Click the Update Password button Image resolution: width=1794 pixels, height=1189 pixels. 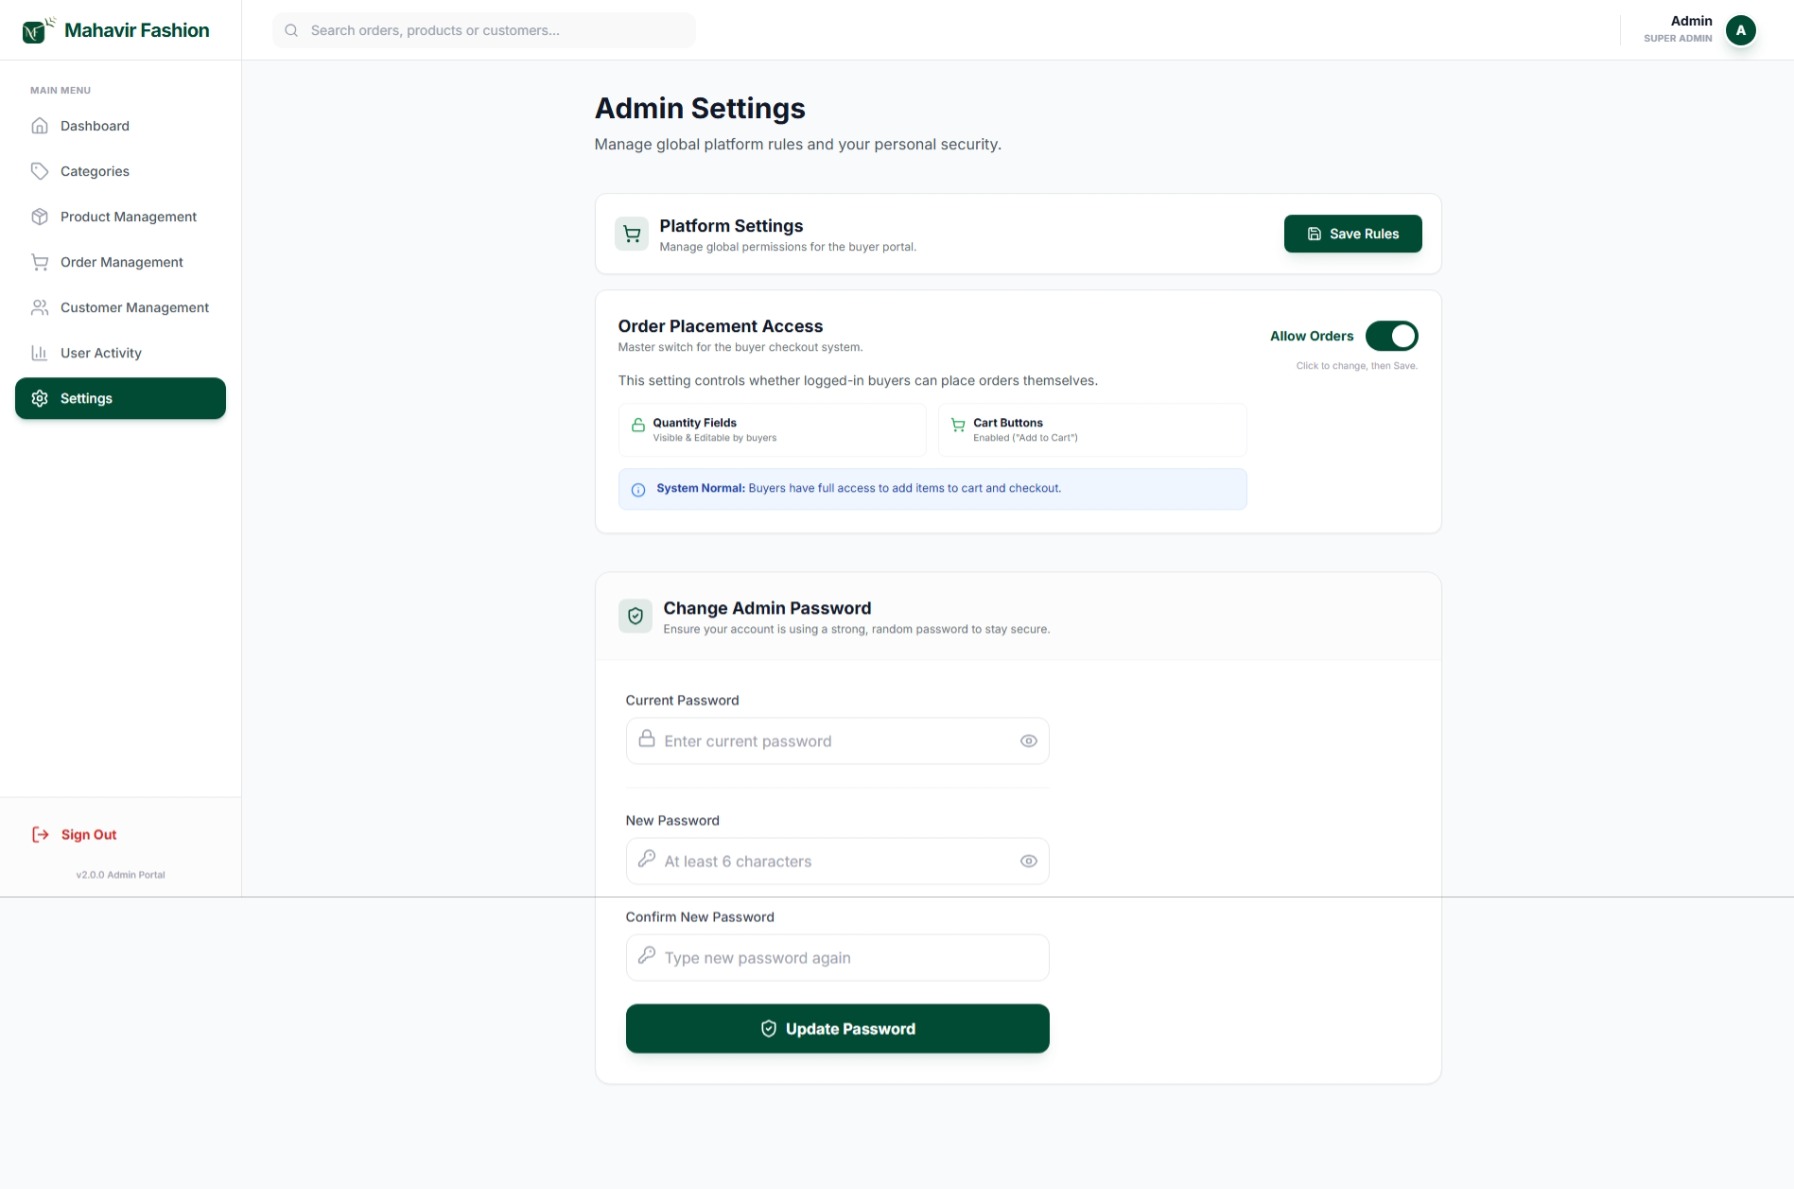pyautogui.click(x=837, y=1028)
